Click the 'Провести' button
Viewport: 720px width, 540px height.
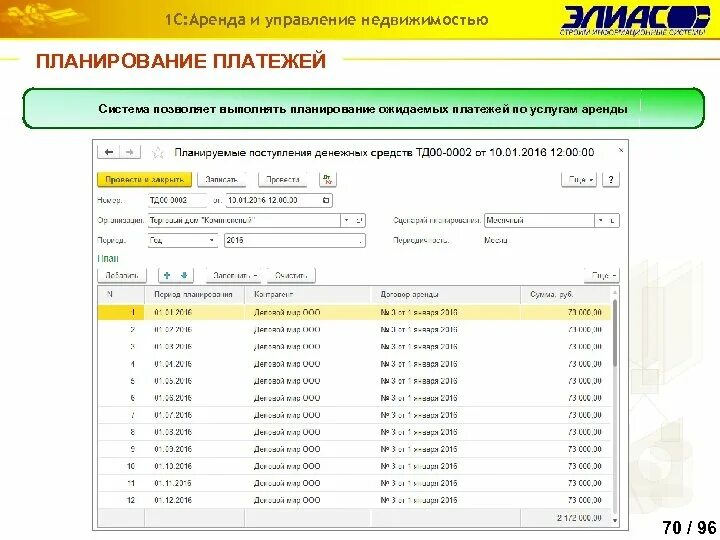[x=282, y=180]
